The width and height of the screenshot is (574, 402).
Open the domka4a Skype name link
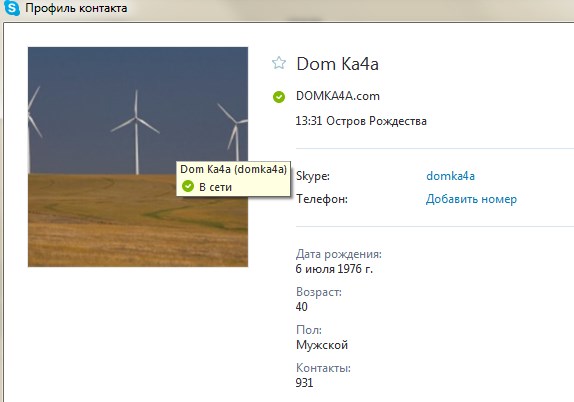(x=450, y=176)
